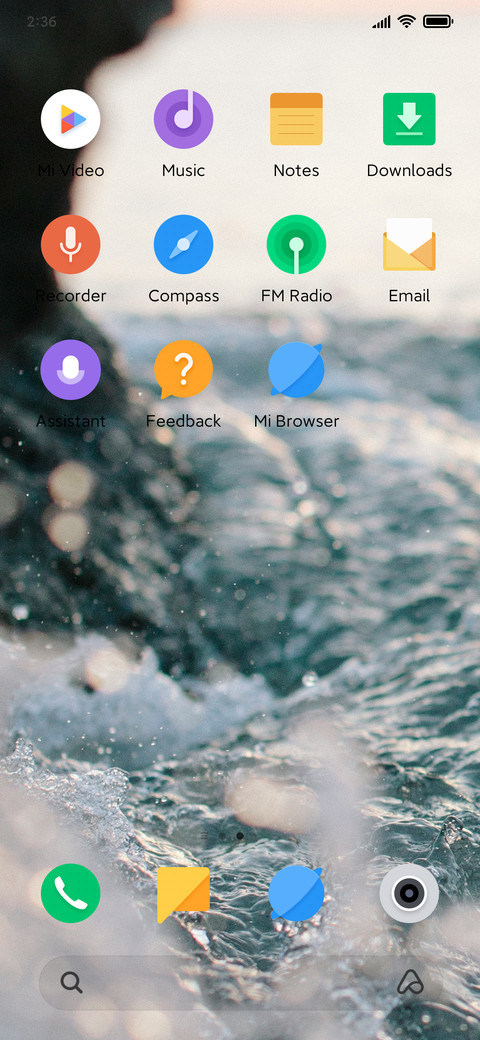Image resolution: width=480 pixels, height=1040 pixels.
Task: Launch FM Radio
Action: [x=296, y=244]
